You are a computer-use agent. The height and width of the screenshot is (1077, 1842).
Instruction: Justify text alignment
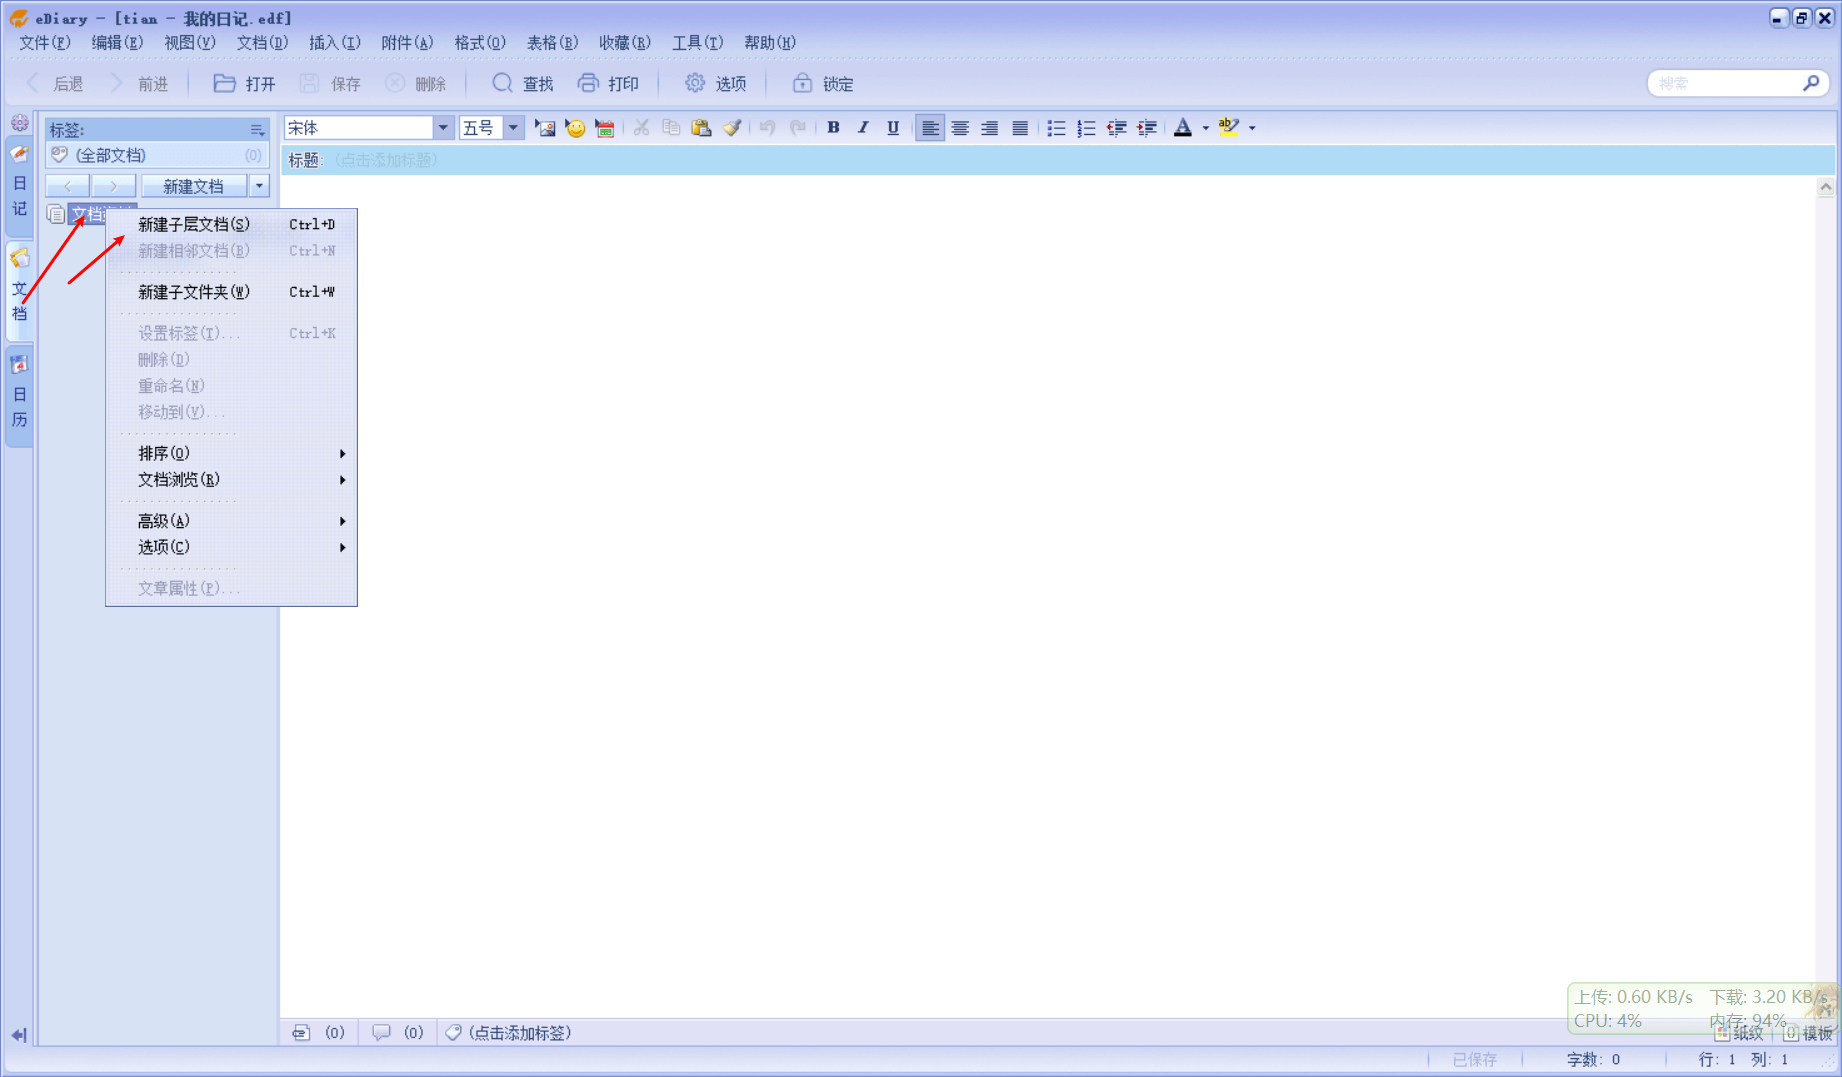click(1020, 128)
